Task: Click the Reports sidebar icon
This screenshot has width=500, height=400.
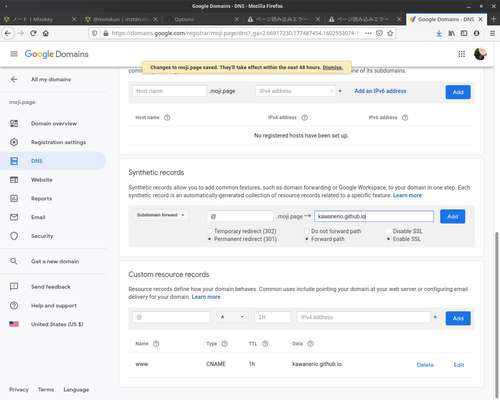Action: (x=14, y=199)
